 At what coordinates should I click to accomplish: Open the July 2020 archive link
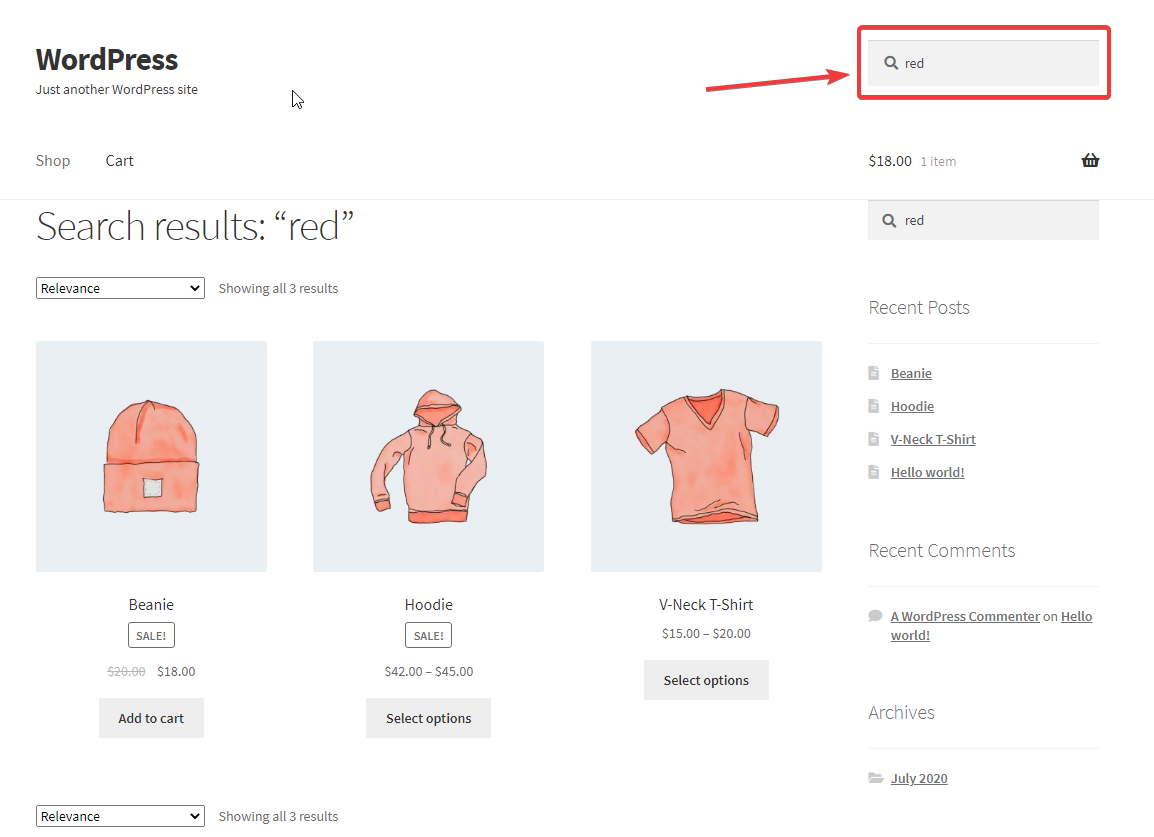pyautogui.click(x=919, y=778)
